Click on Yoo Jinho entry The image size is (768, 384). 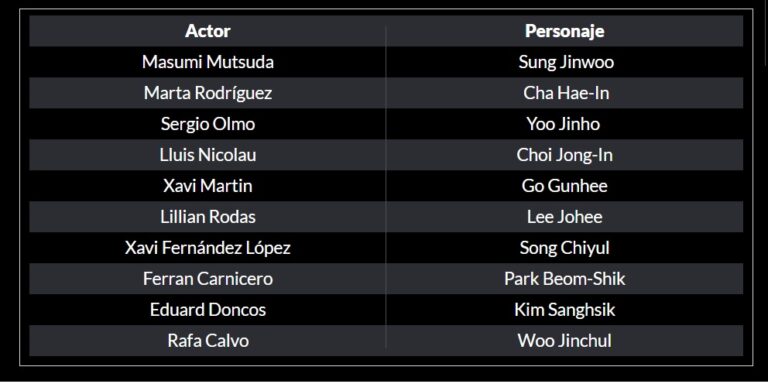click(563, 124)
